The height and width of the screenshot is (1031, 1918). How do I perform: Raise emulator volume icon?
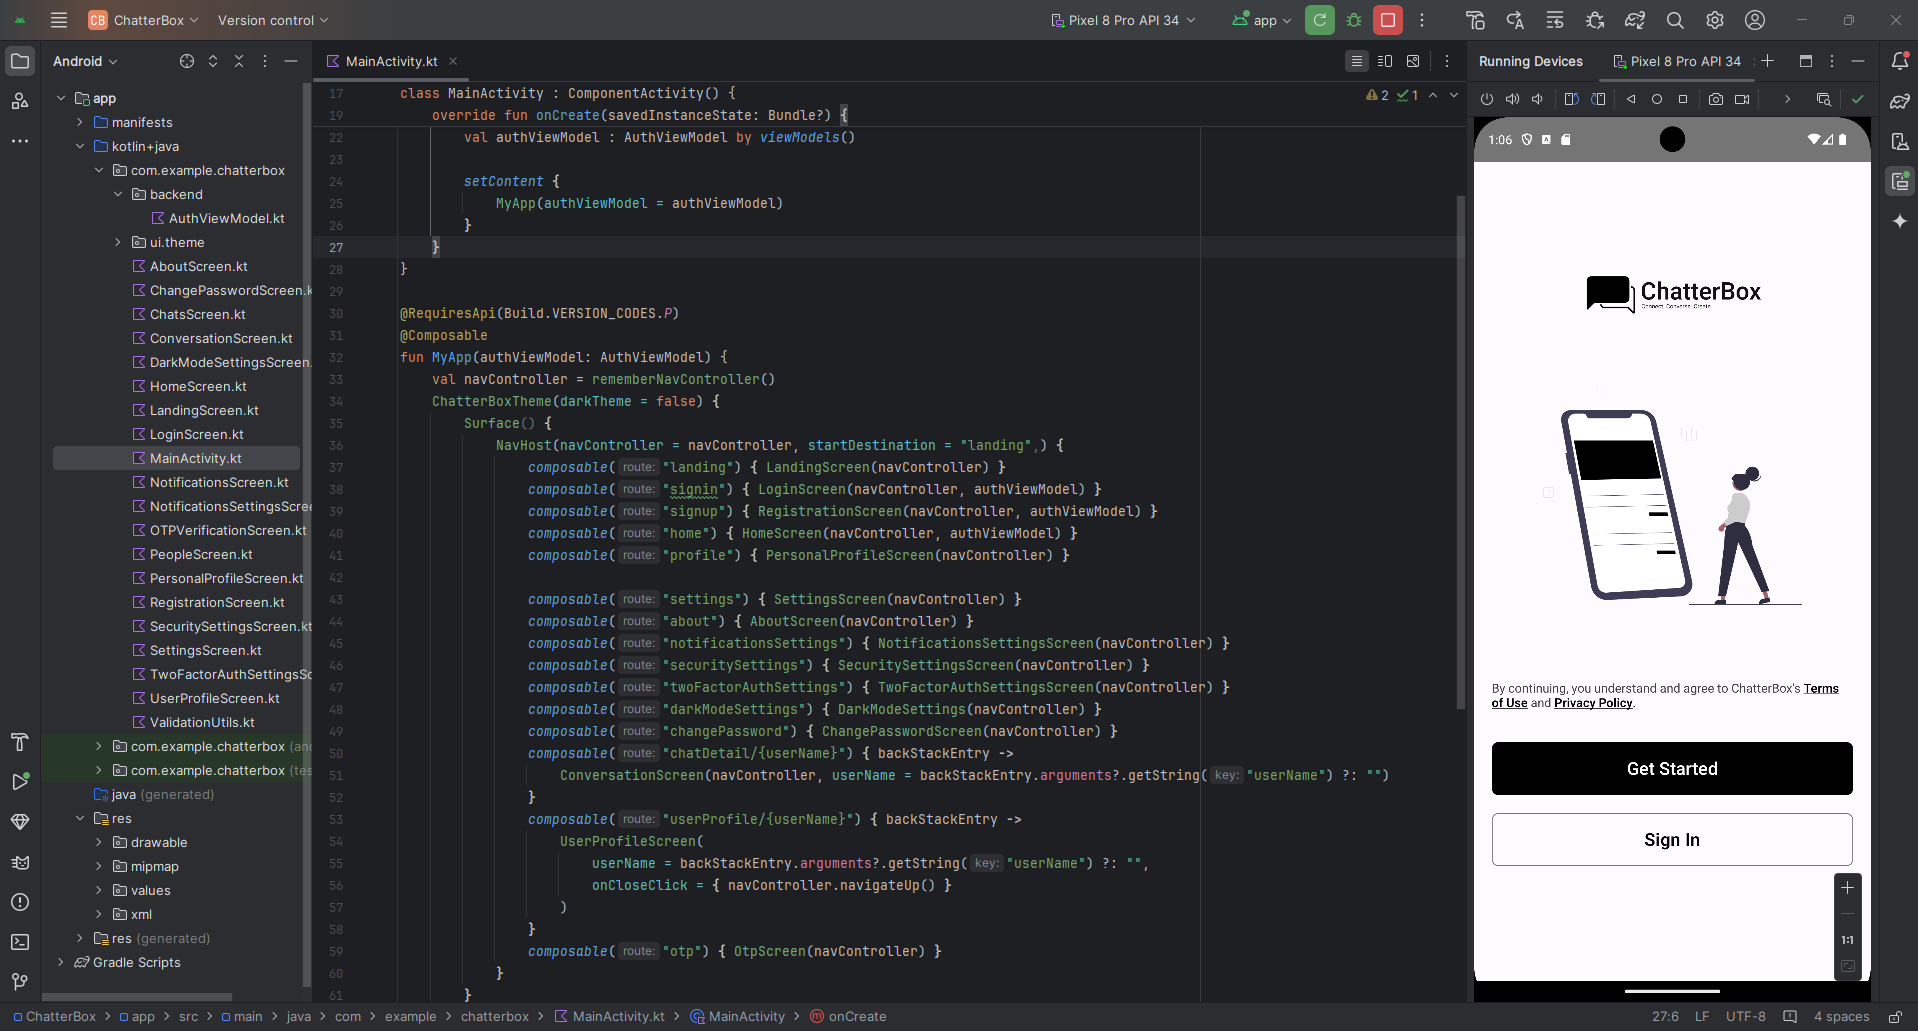click(x=1513, y=99)
